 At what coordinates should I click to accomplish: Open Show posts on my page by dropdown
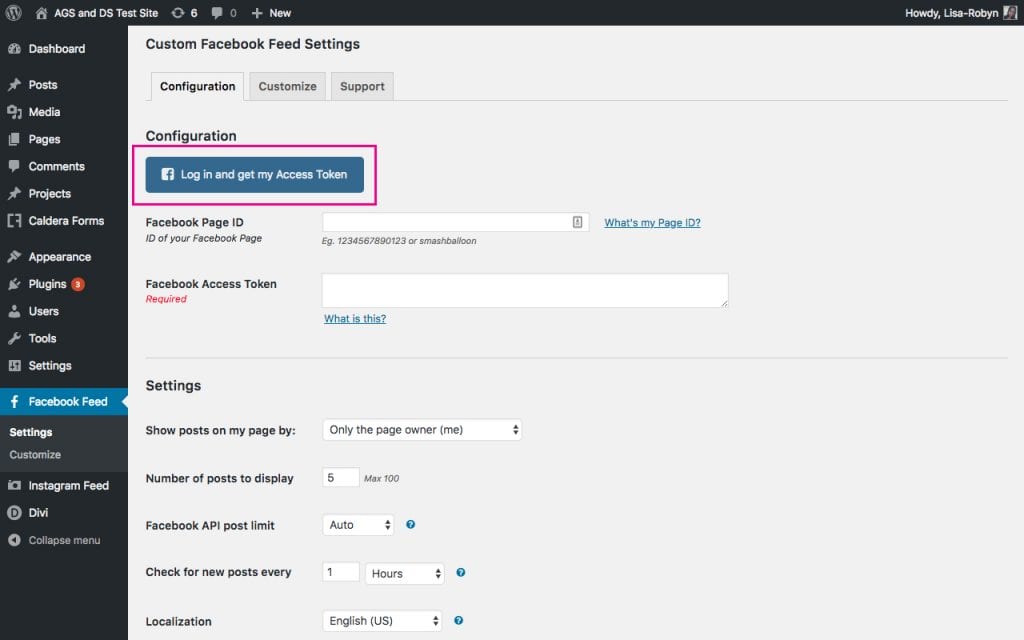(x=422, y=430)
